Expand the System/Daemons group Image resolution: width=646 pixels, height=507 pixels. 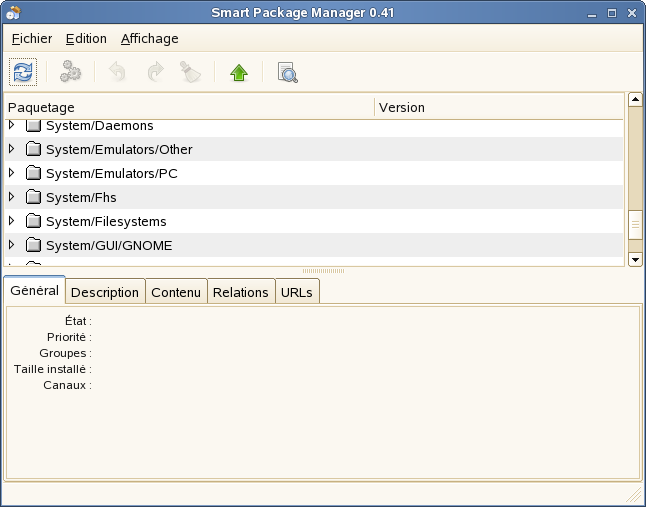point(12,126)
